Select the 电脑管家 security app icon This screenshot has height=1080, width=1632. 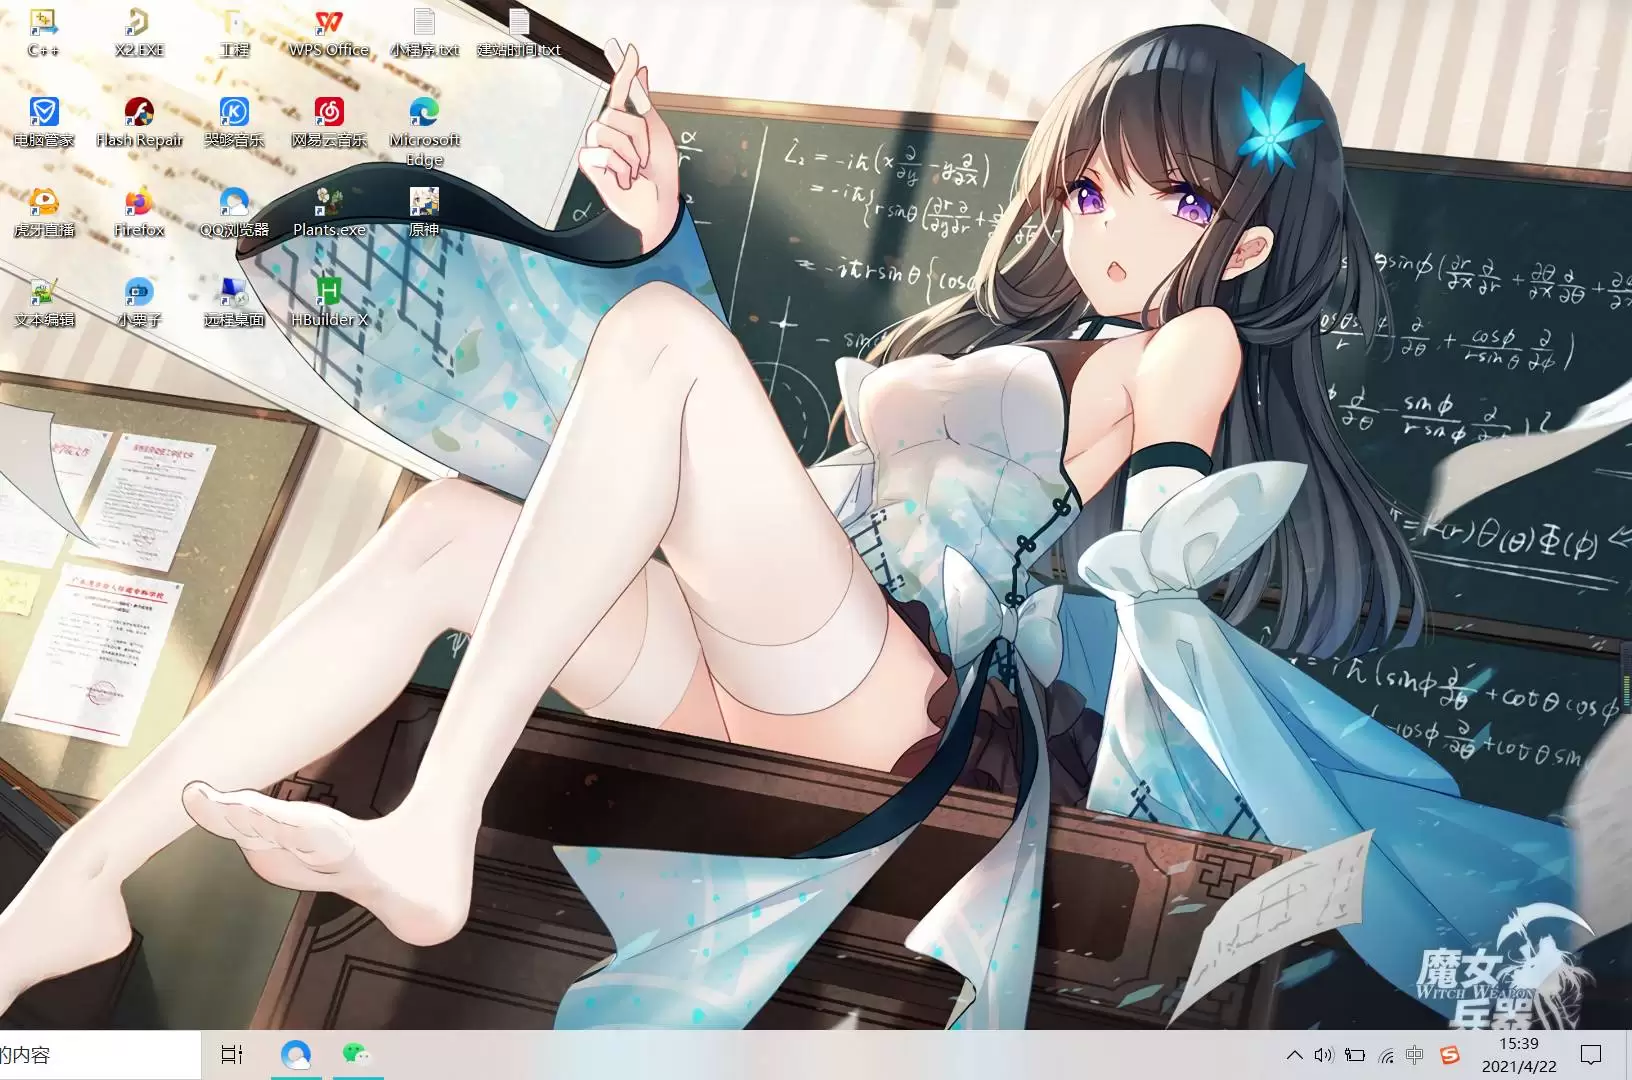coord(44,113)
